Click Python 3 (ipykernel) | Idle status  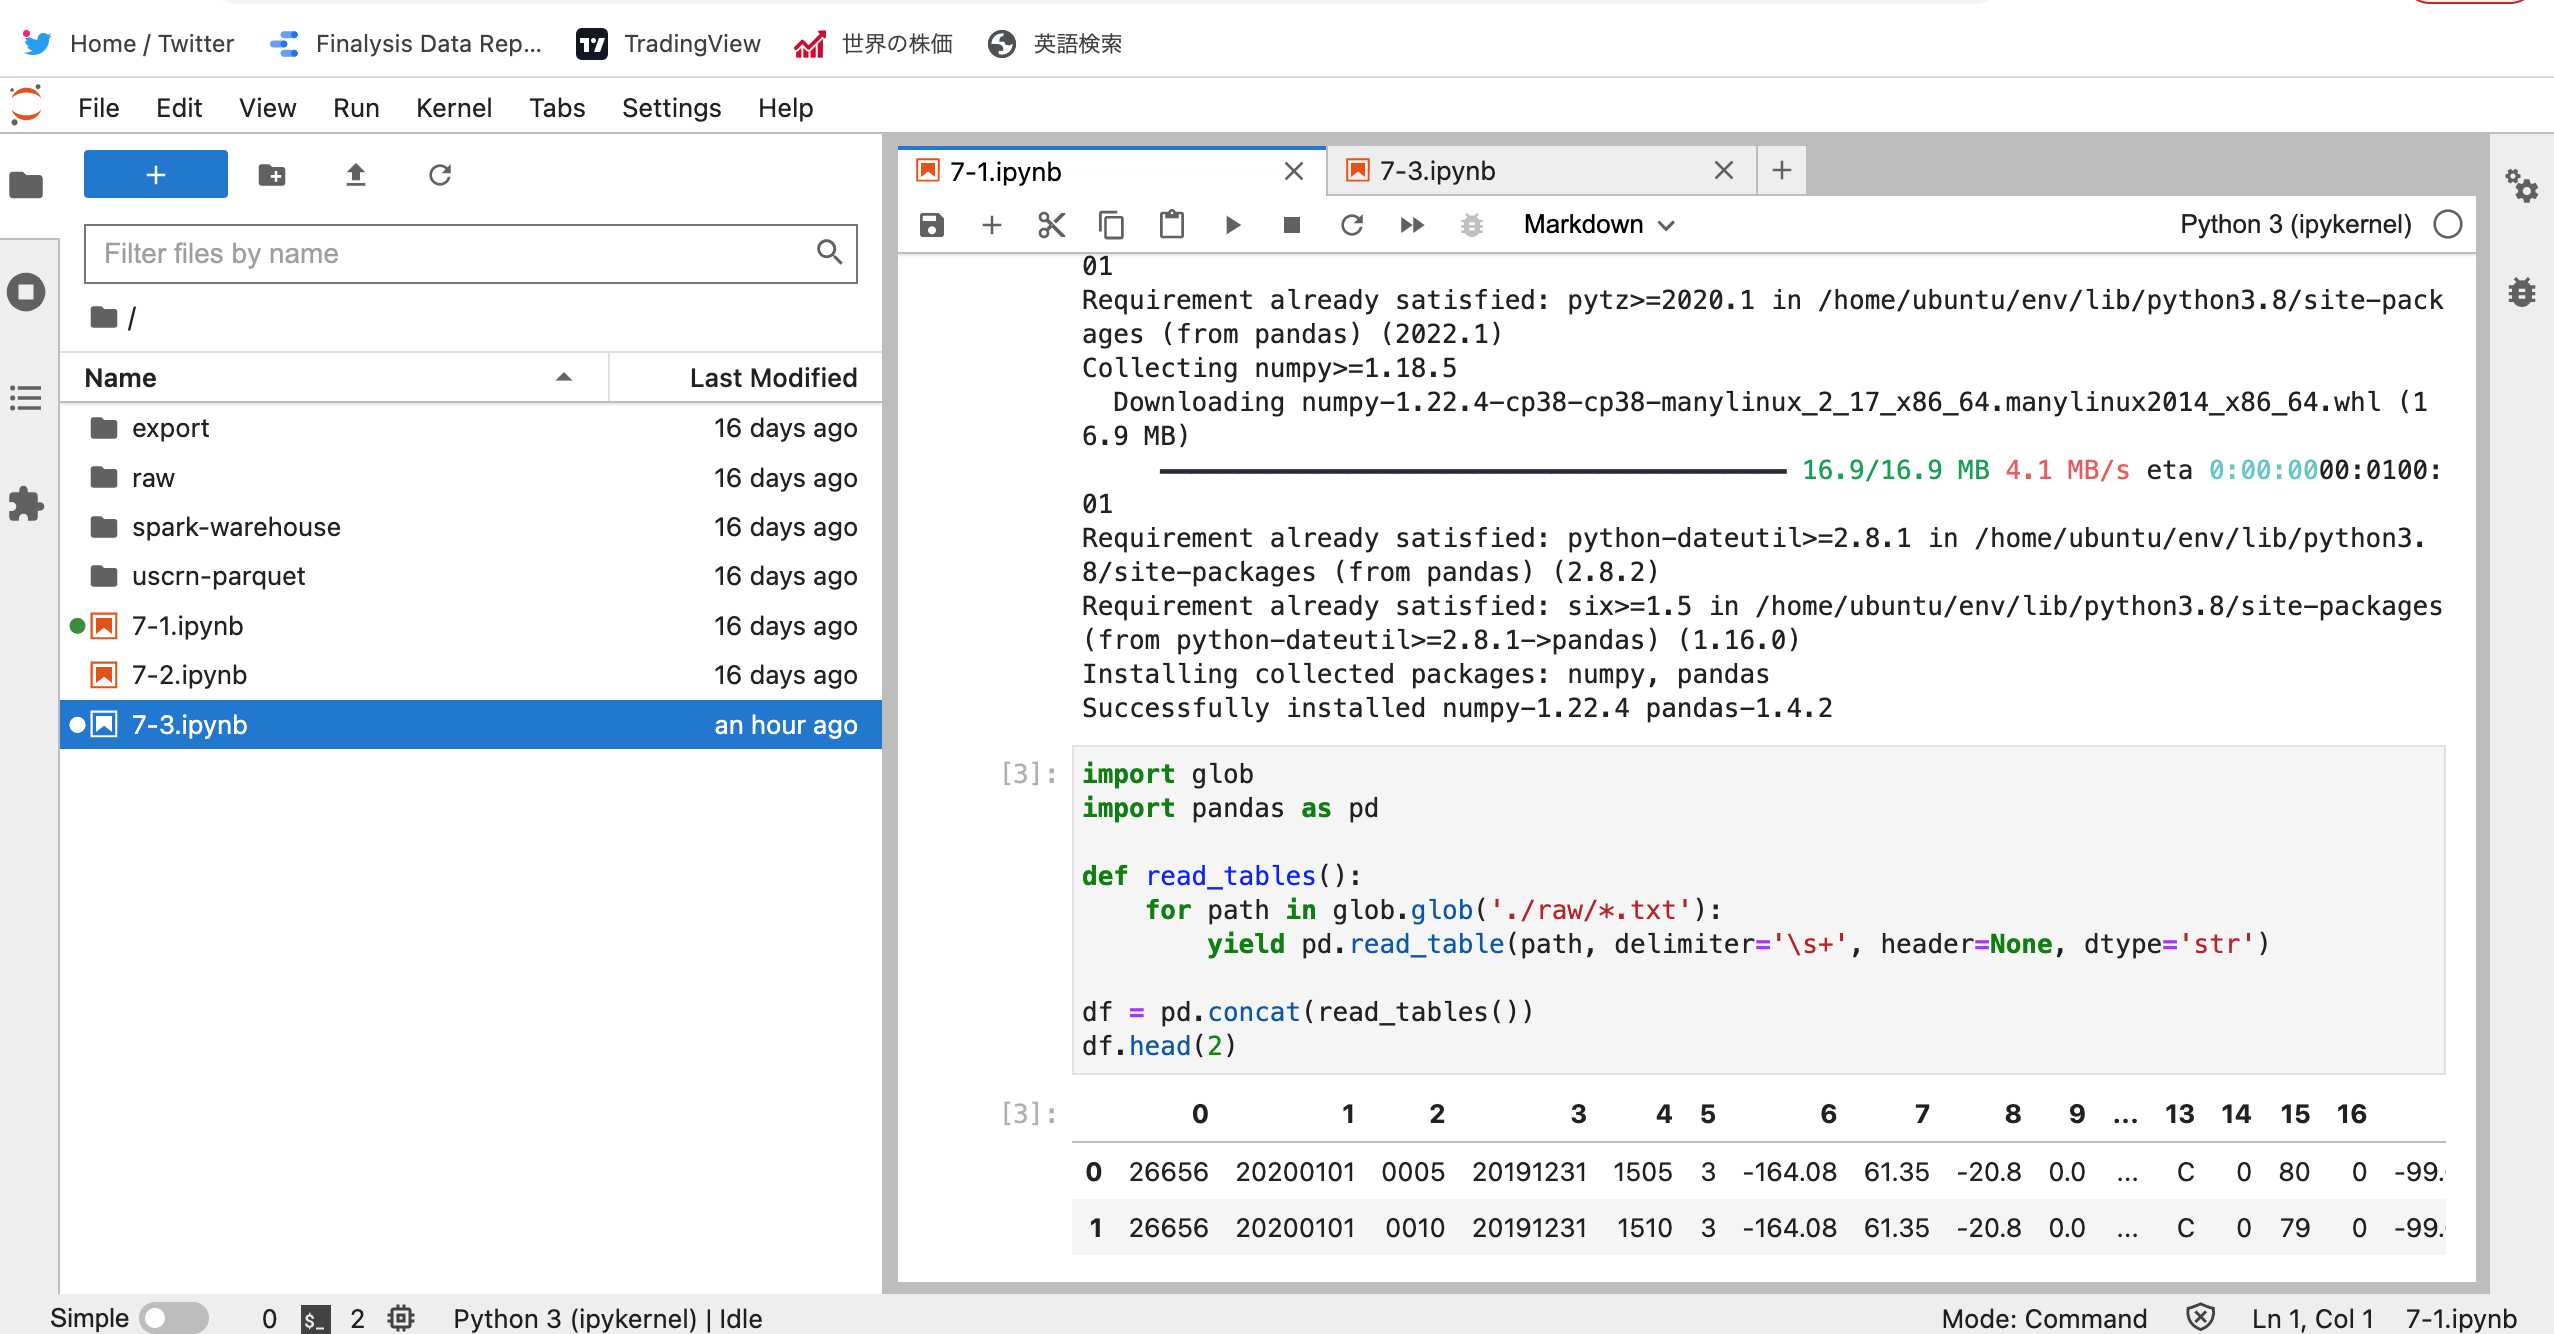click(x=608, y=1318)
